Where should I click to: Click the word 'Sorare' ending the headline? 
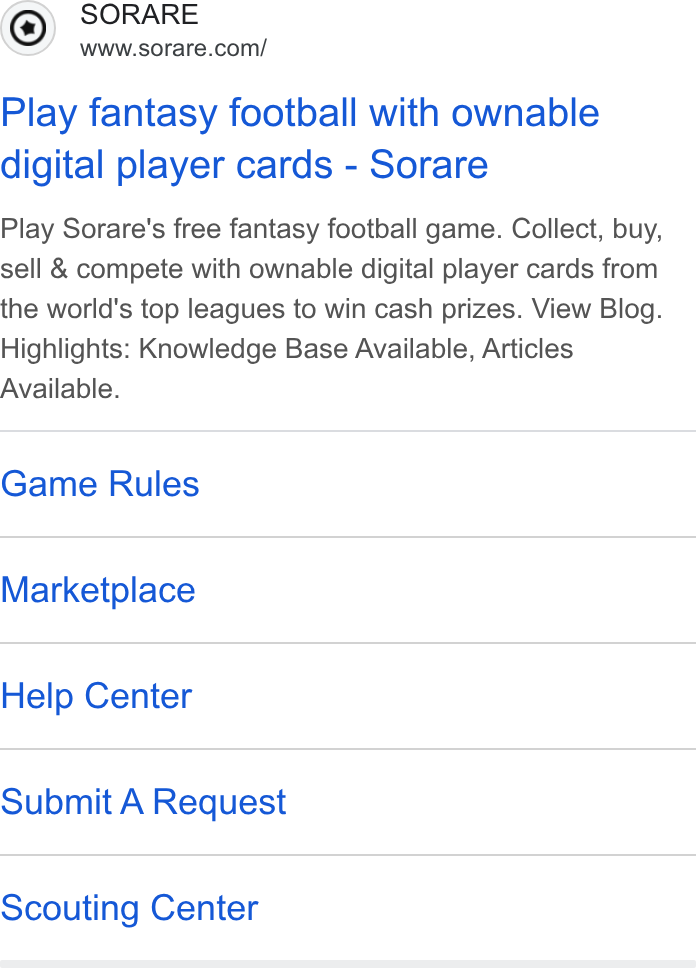(429, 165)
